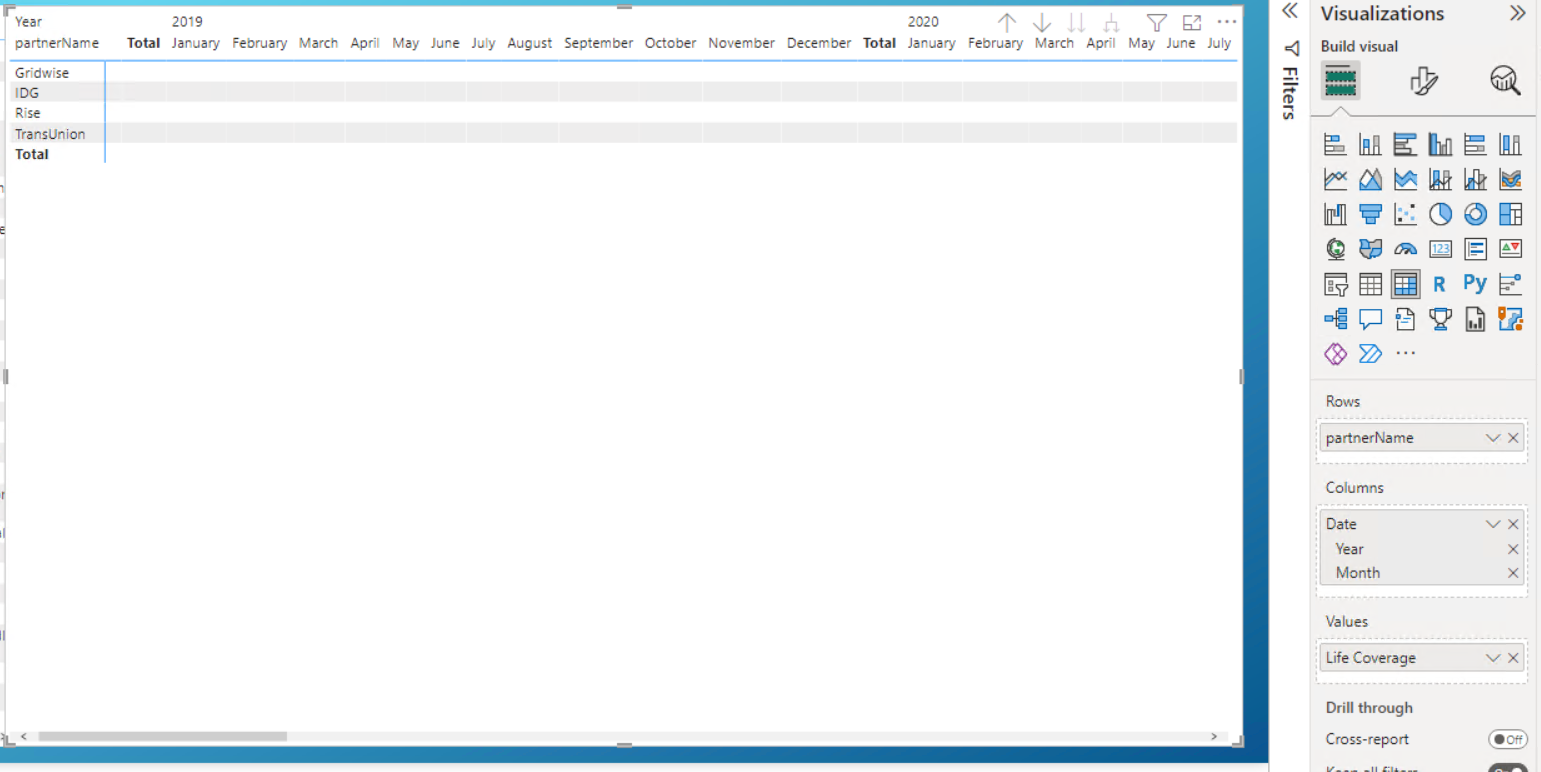Open the partnerName field dropdown chevron
Viewport: 1541px width, 772px height.
pyautogui.click(x=1493, y=438)
